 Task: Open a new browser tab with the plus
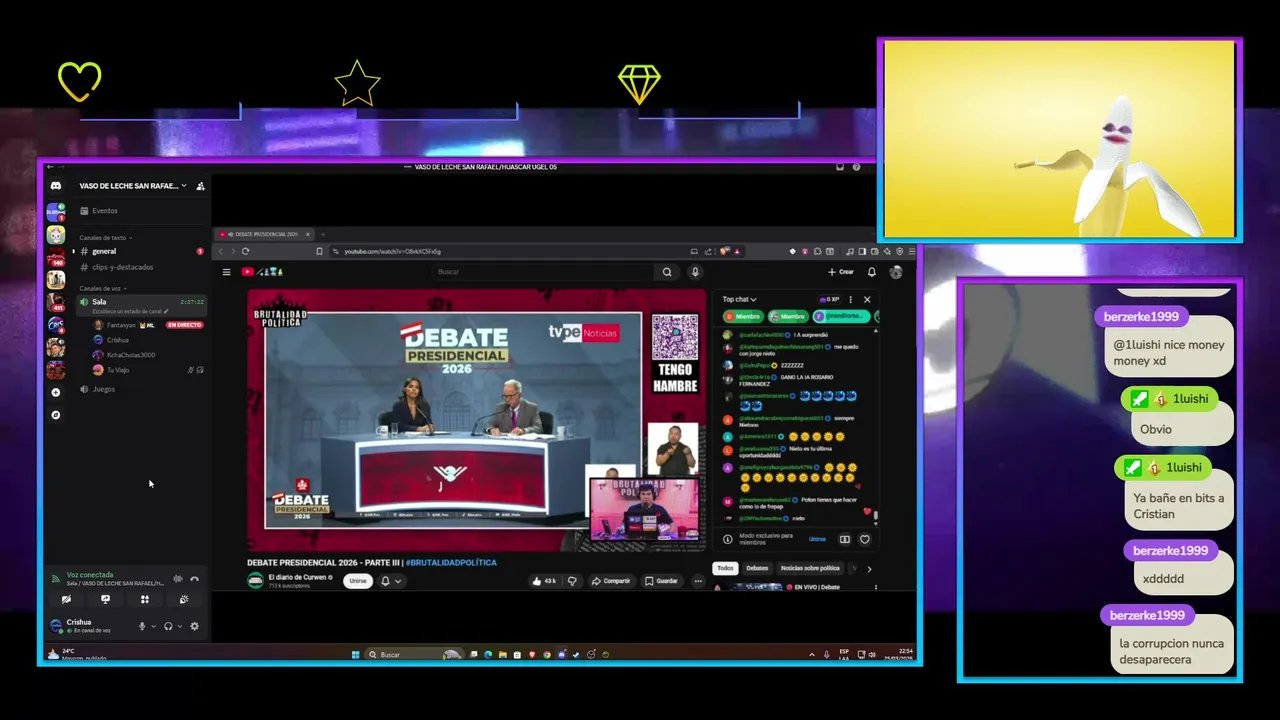coord(322,234)
